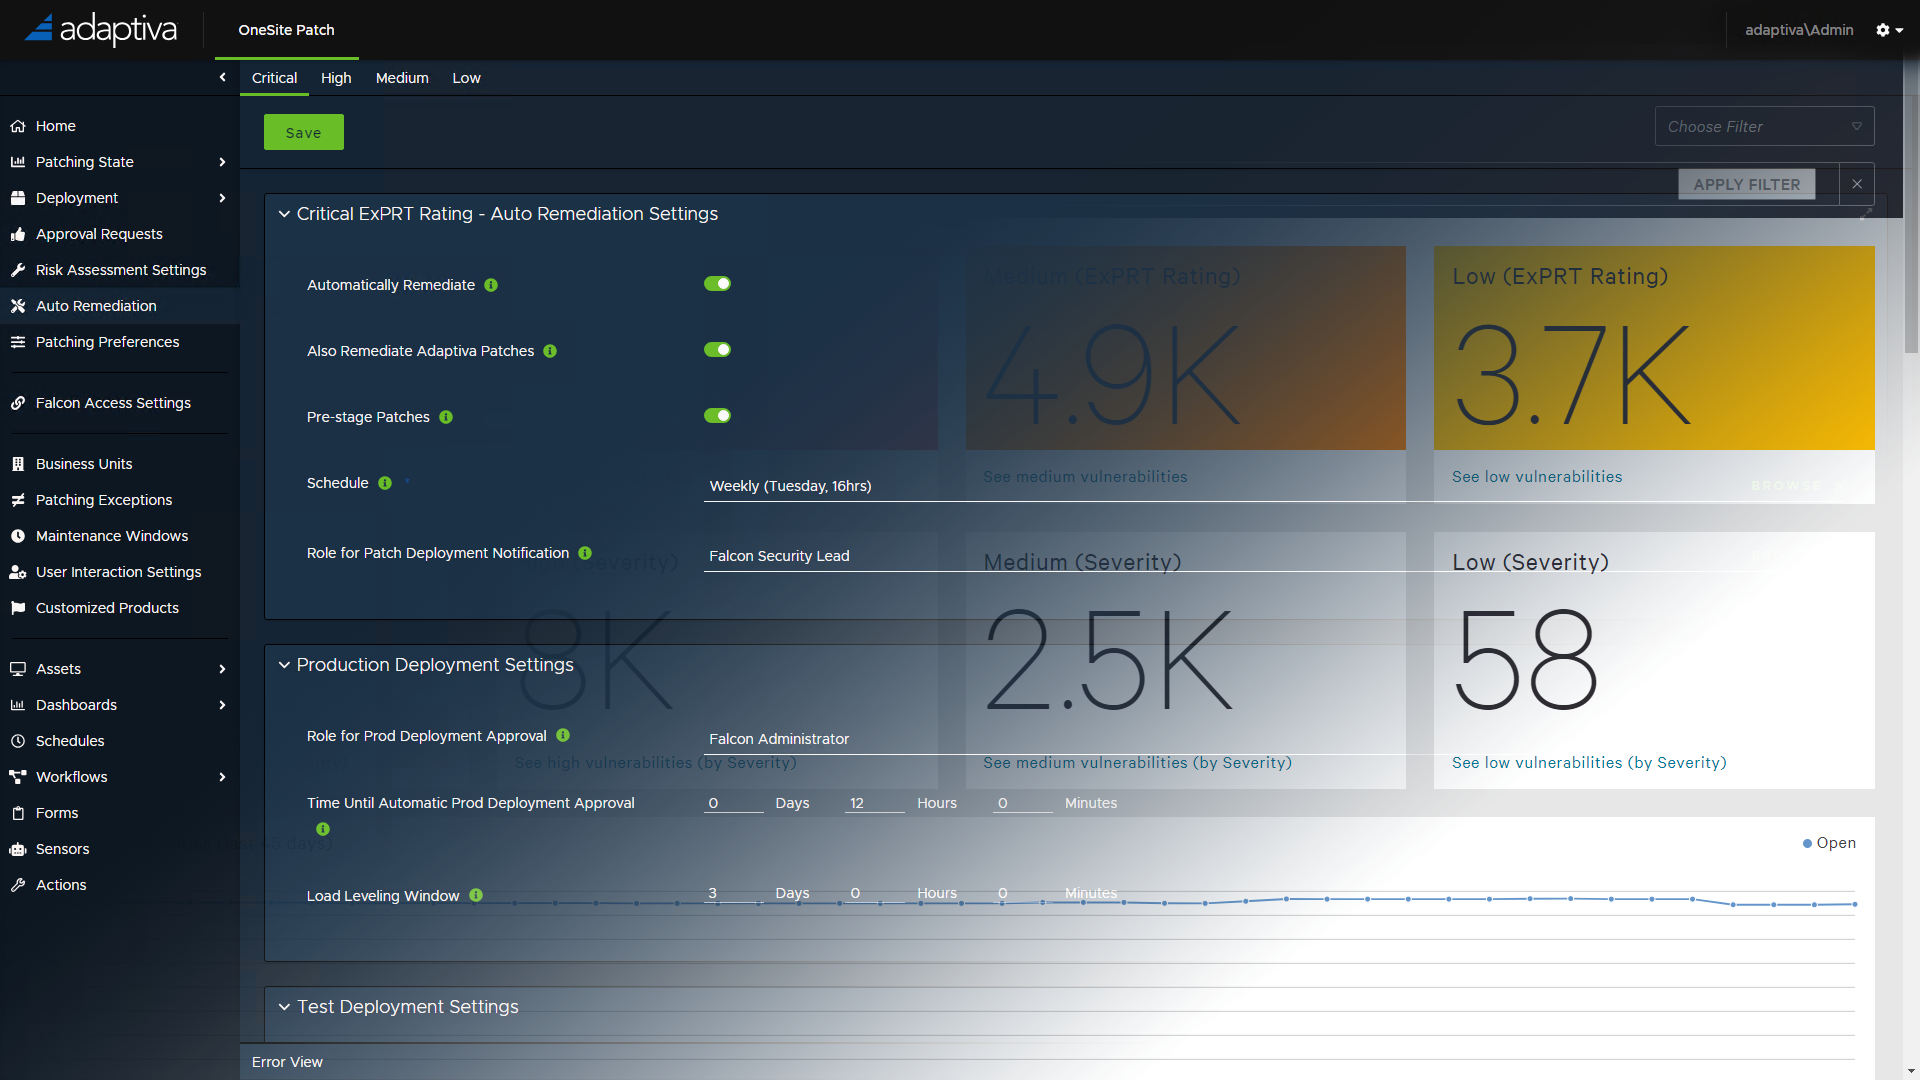Click the Hours field for Prod Approval
Viewport: 1920px width, 1080px height.
tap(873, 803)
